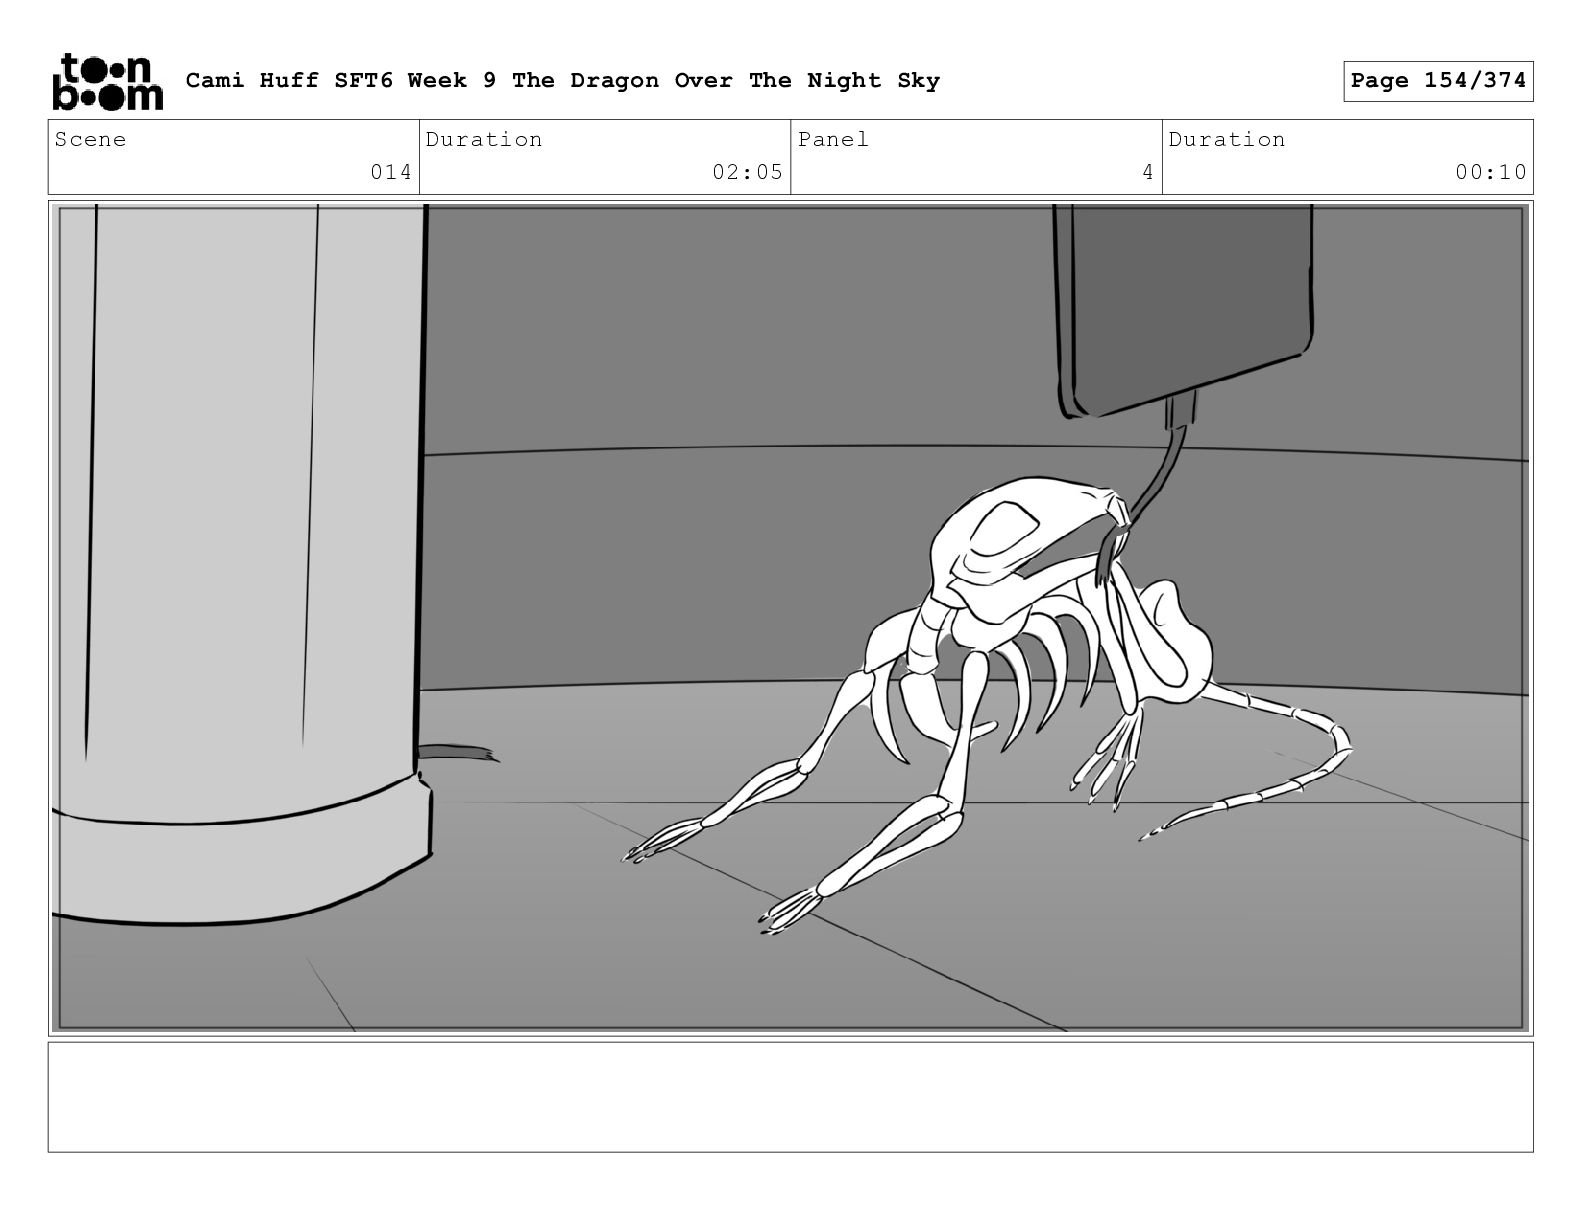The height and width of the screenshot is (1224, 1584).
Task: Click the storyboard panel drawing of the skeletal creature
Action: [790, 618]
